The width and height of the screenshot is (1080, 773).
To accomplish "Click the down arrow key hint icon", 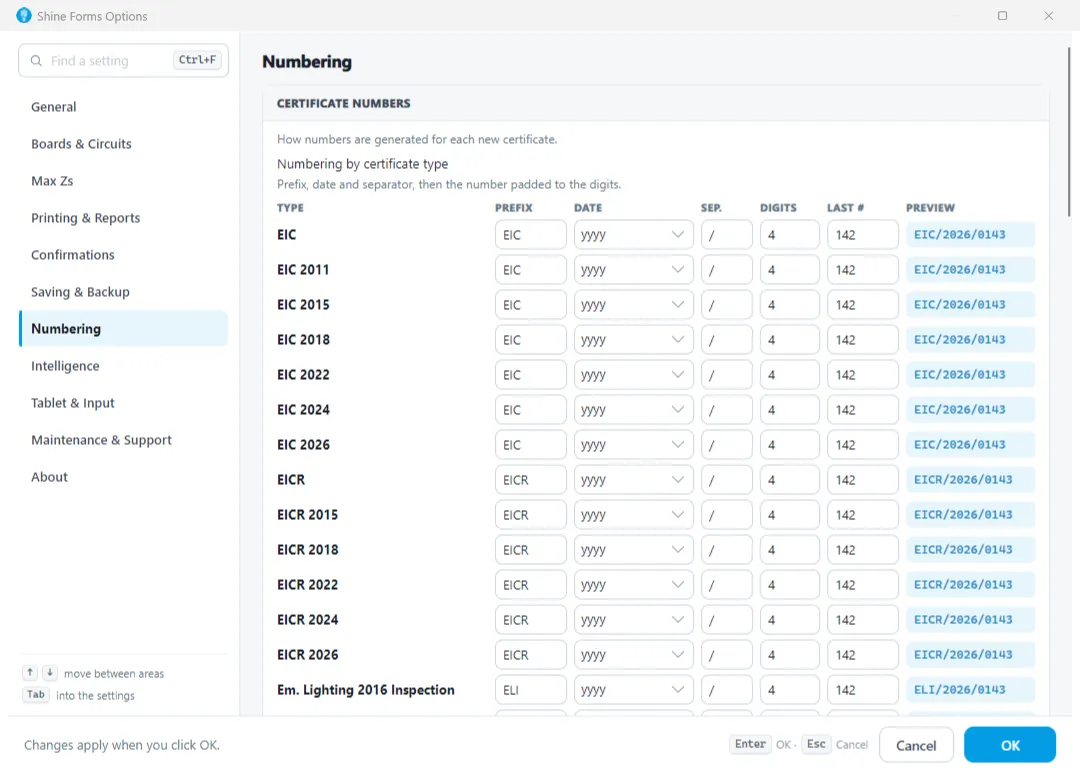I will [x=50, y=672].
